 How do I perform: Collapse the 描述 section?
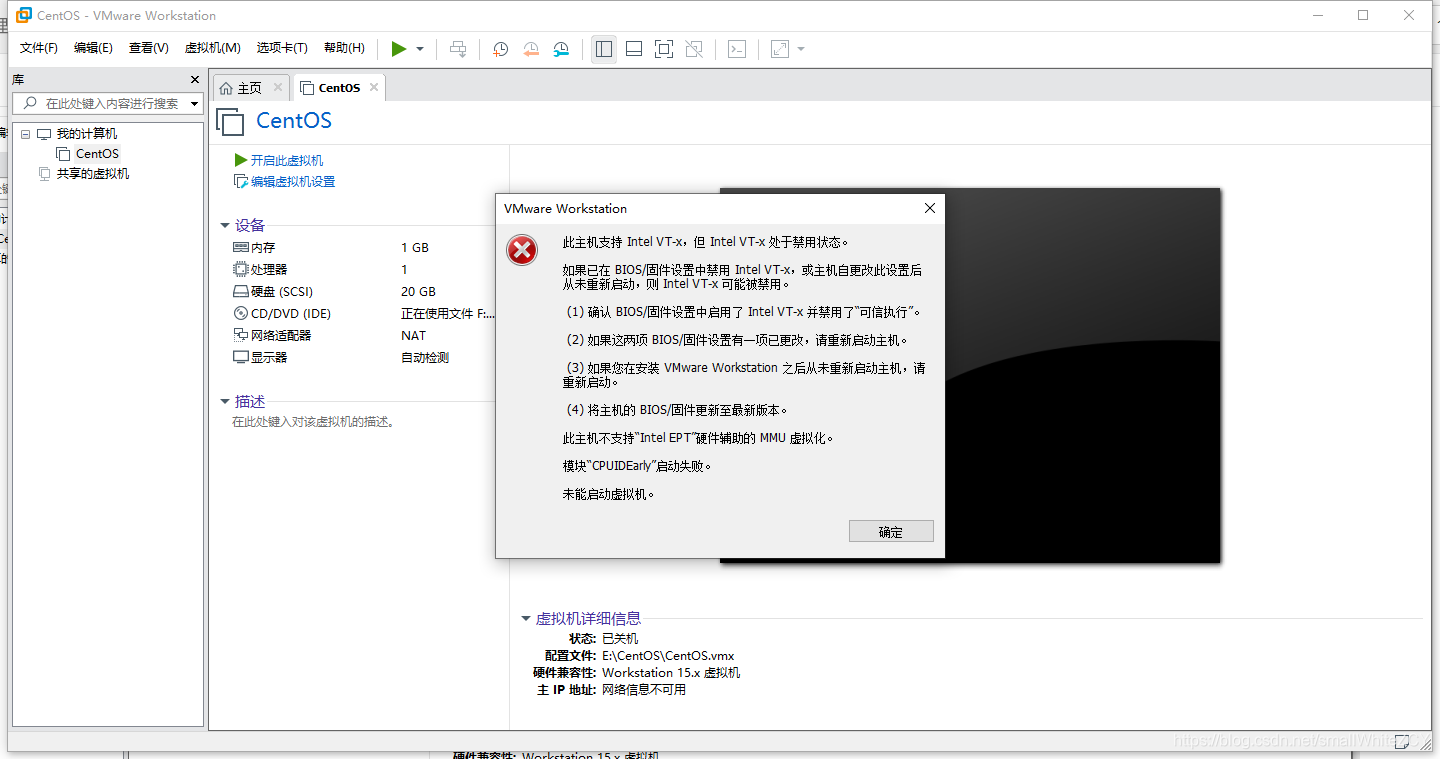[x=225, y=402]
